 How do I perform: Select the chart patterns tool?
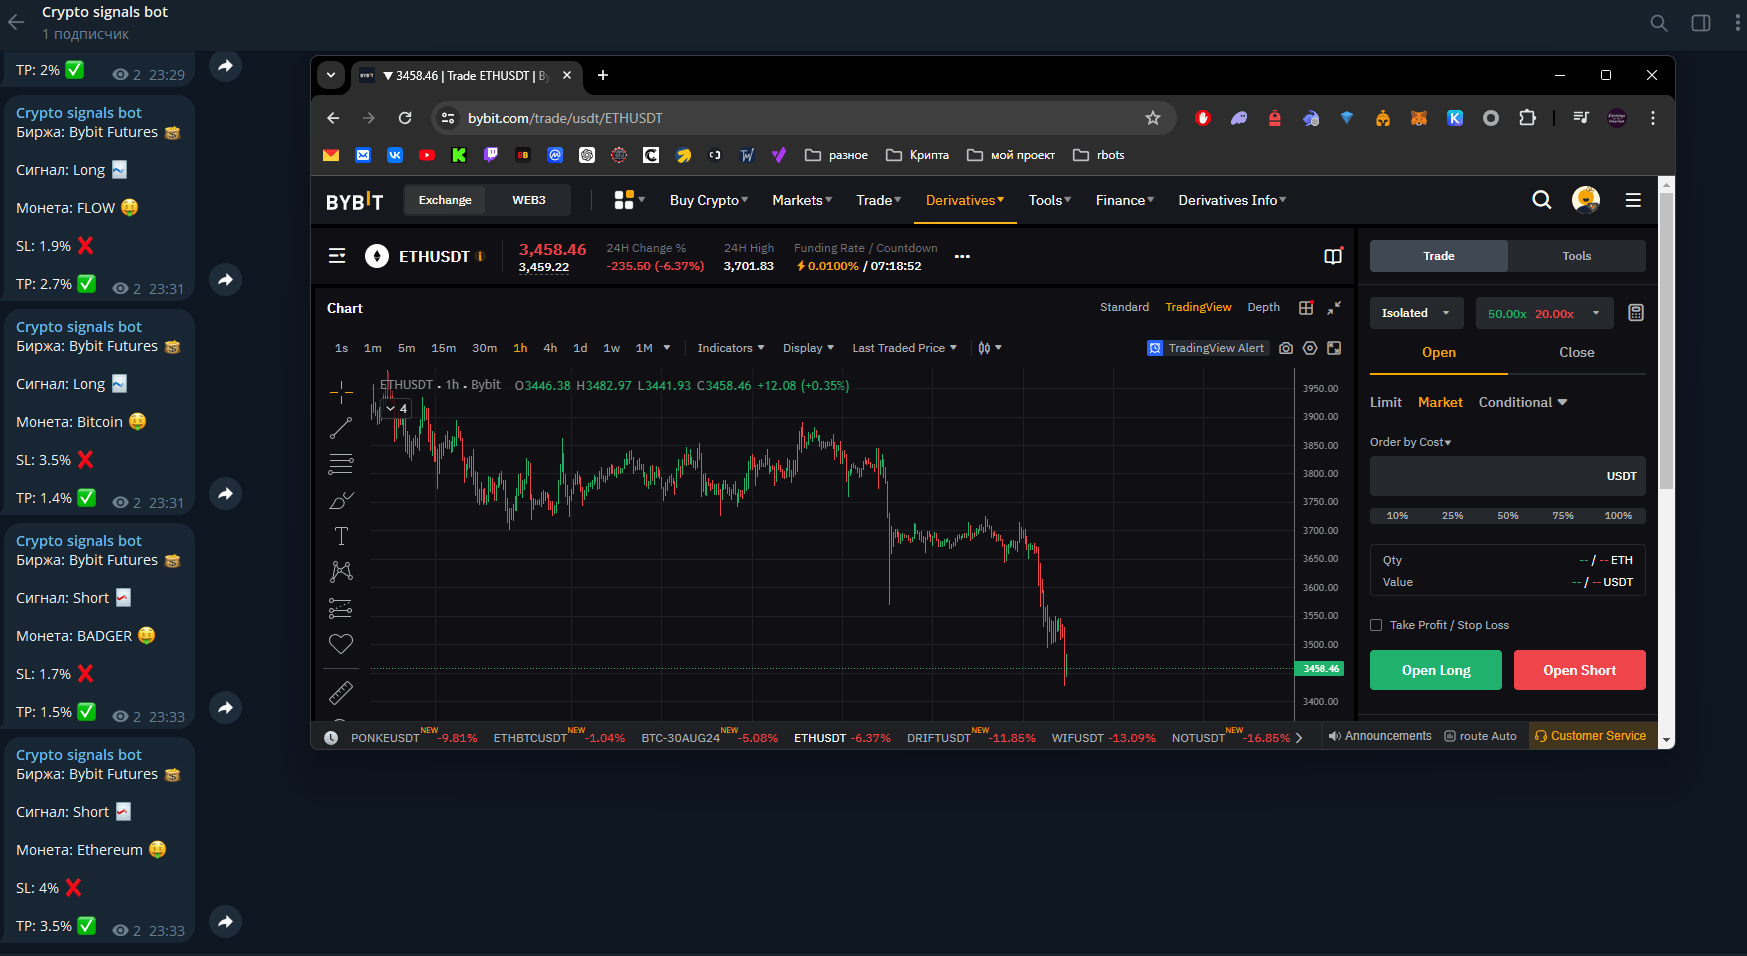(341, 571)
